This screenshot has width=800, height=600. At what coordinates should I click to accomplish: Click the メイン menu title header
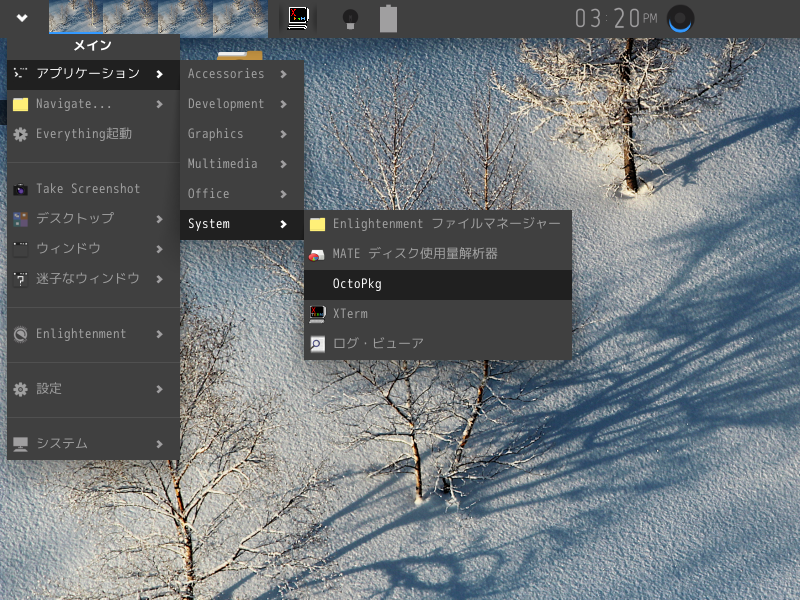point(93,46)
